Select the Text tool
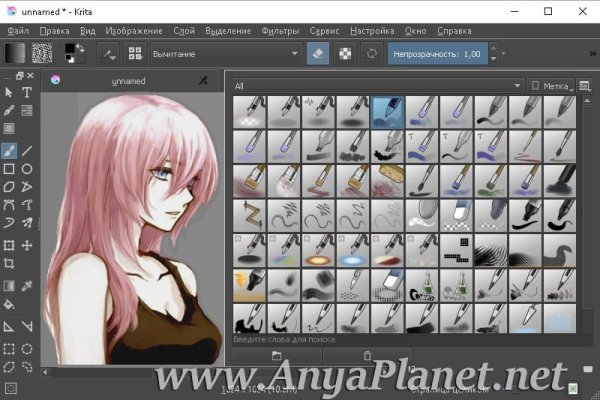Viewport: 600px width, 400px height. 27,93
